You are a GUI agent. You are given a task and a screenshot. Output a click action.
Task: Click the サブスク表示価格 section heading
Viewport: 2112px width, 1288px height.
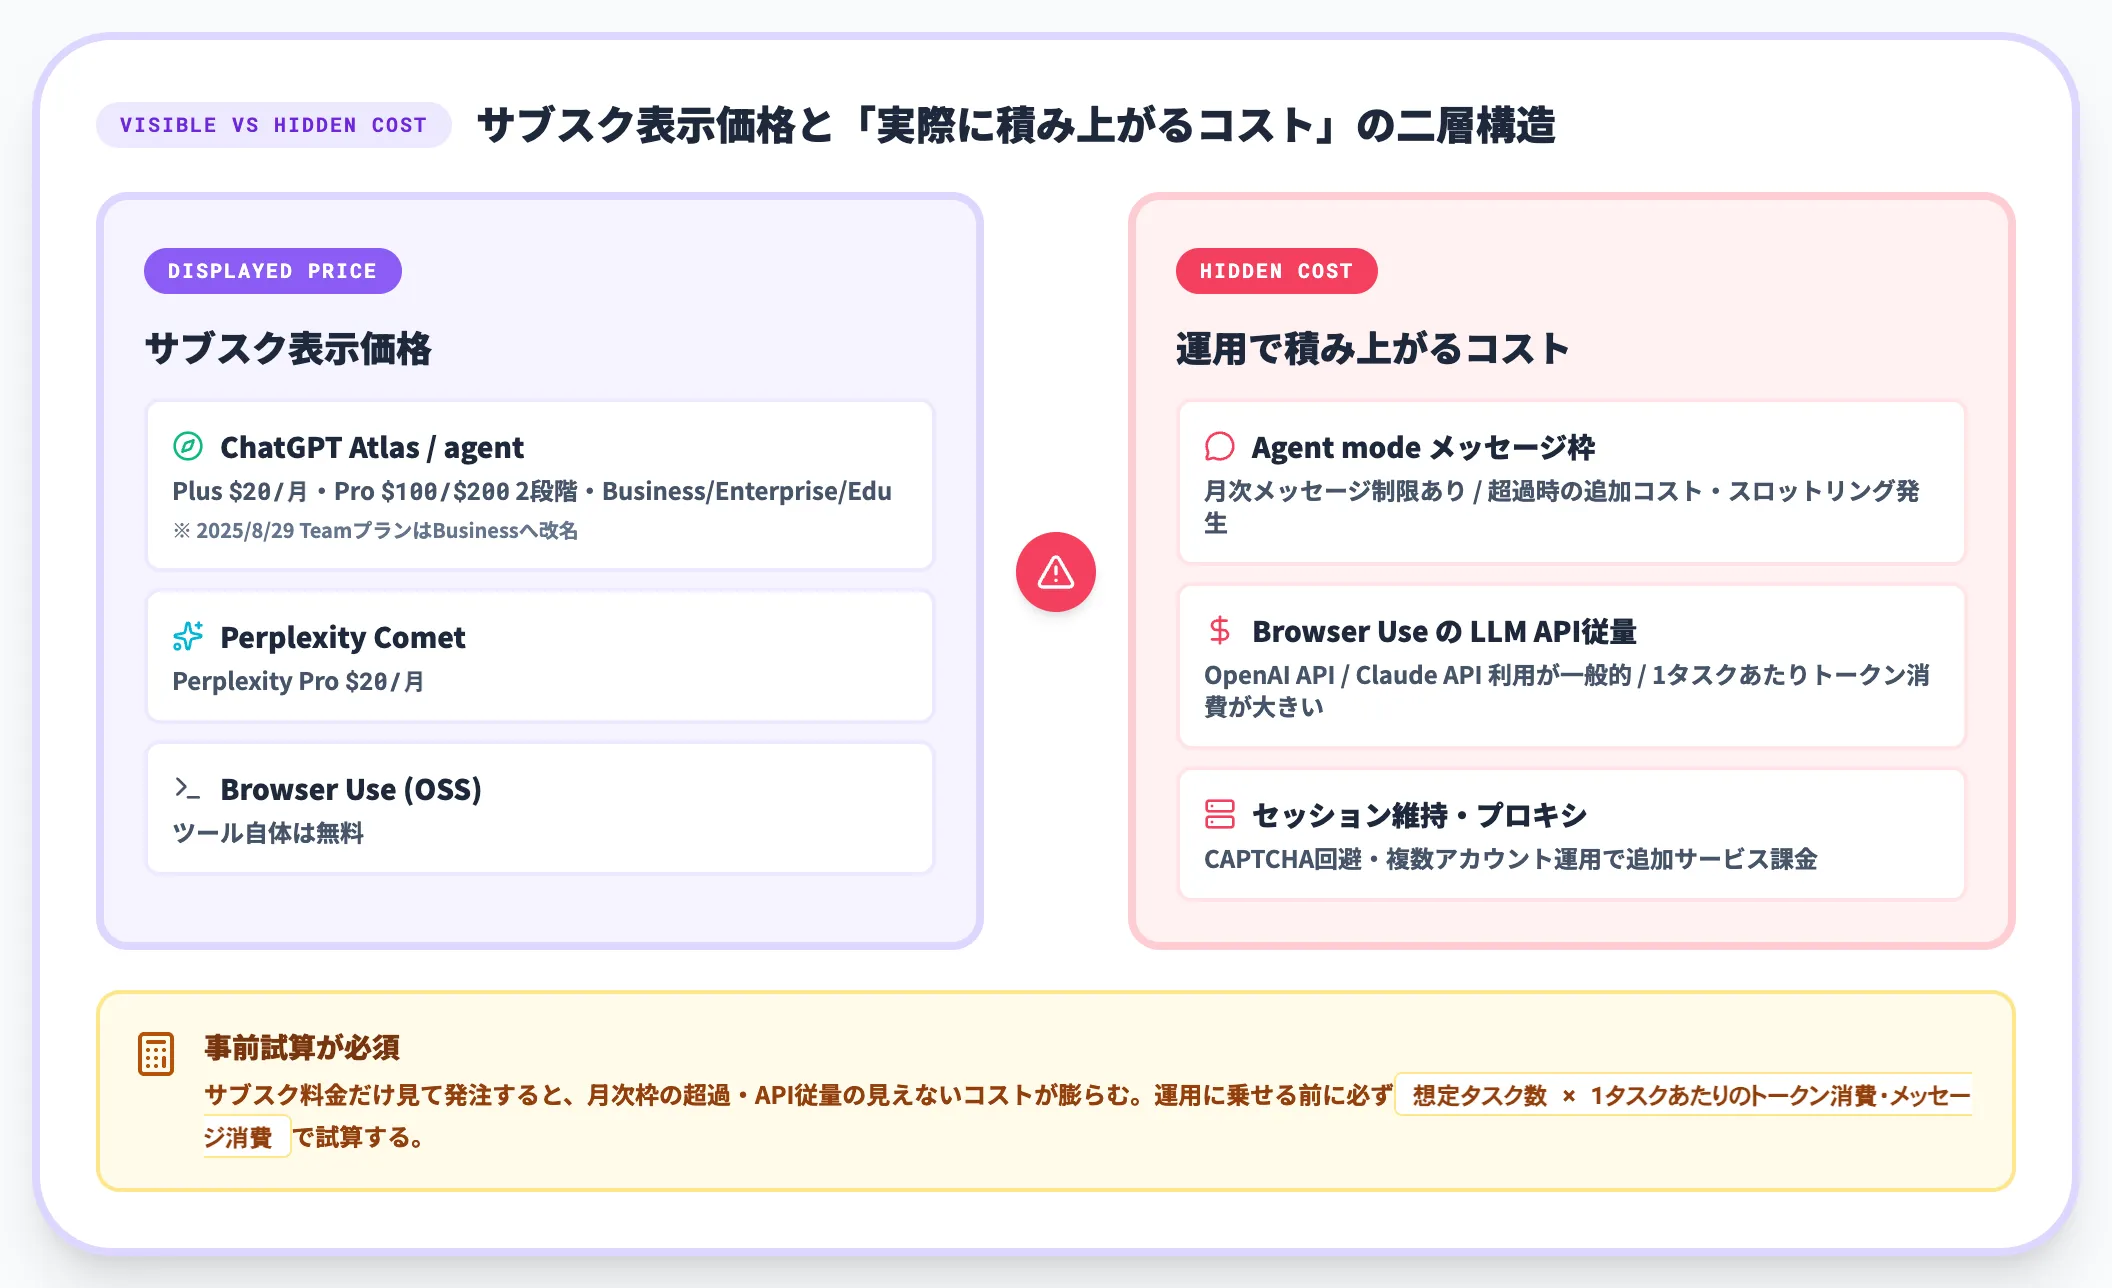pos(288,349)
